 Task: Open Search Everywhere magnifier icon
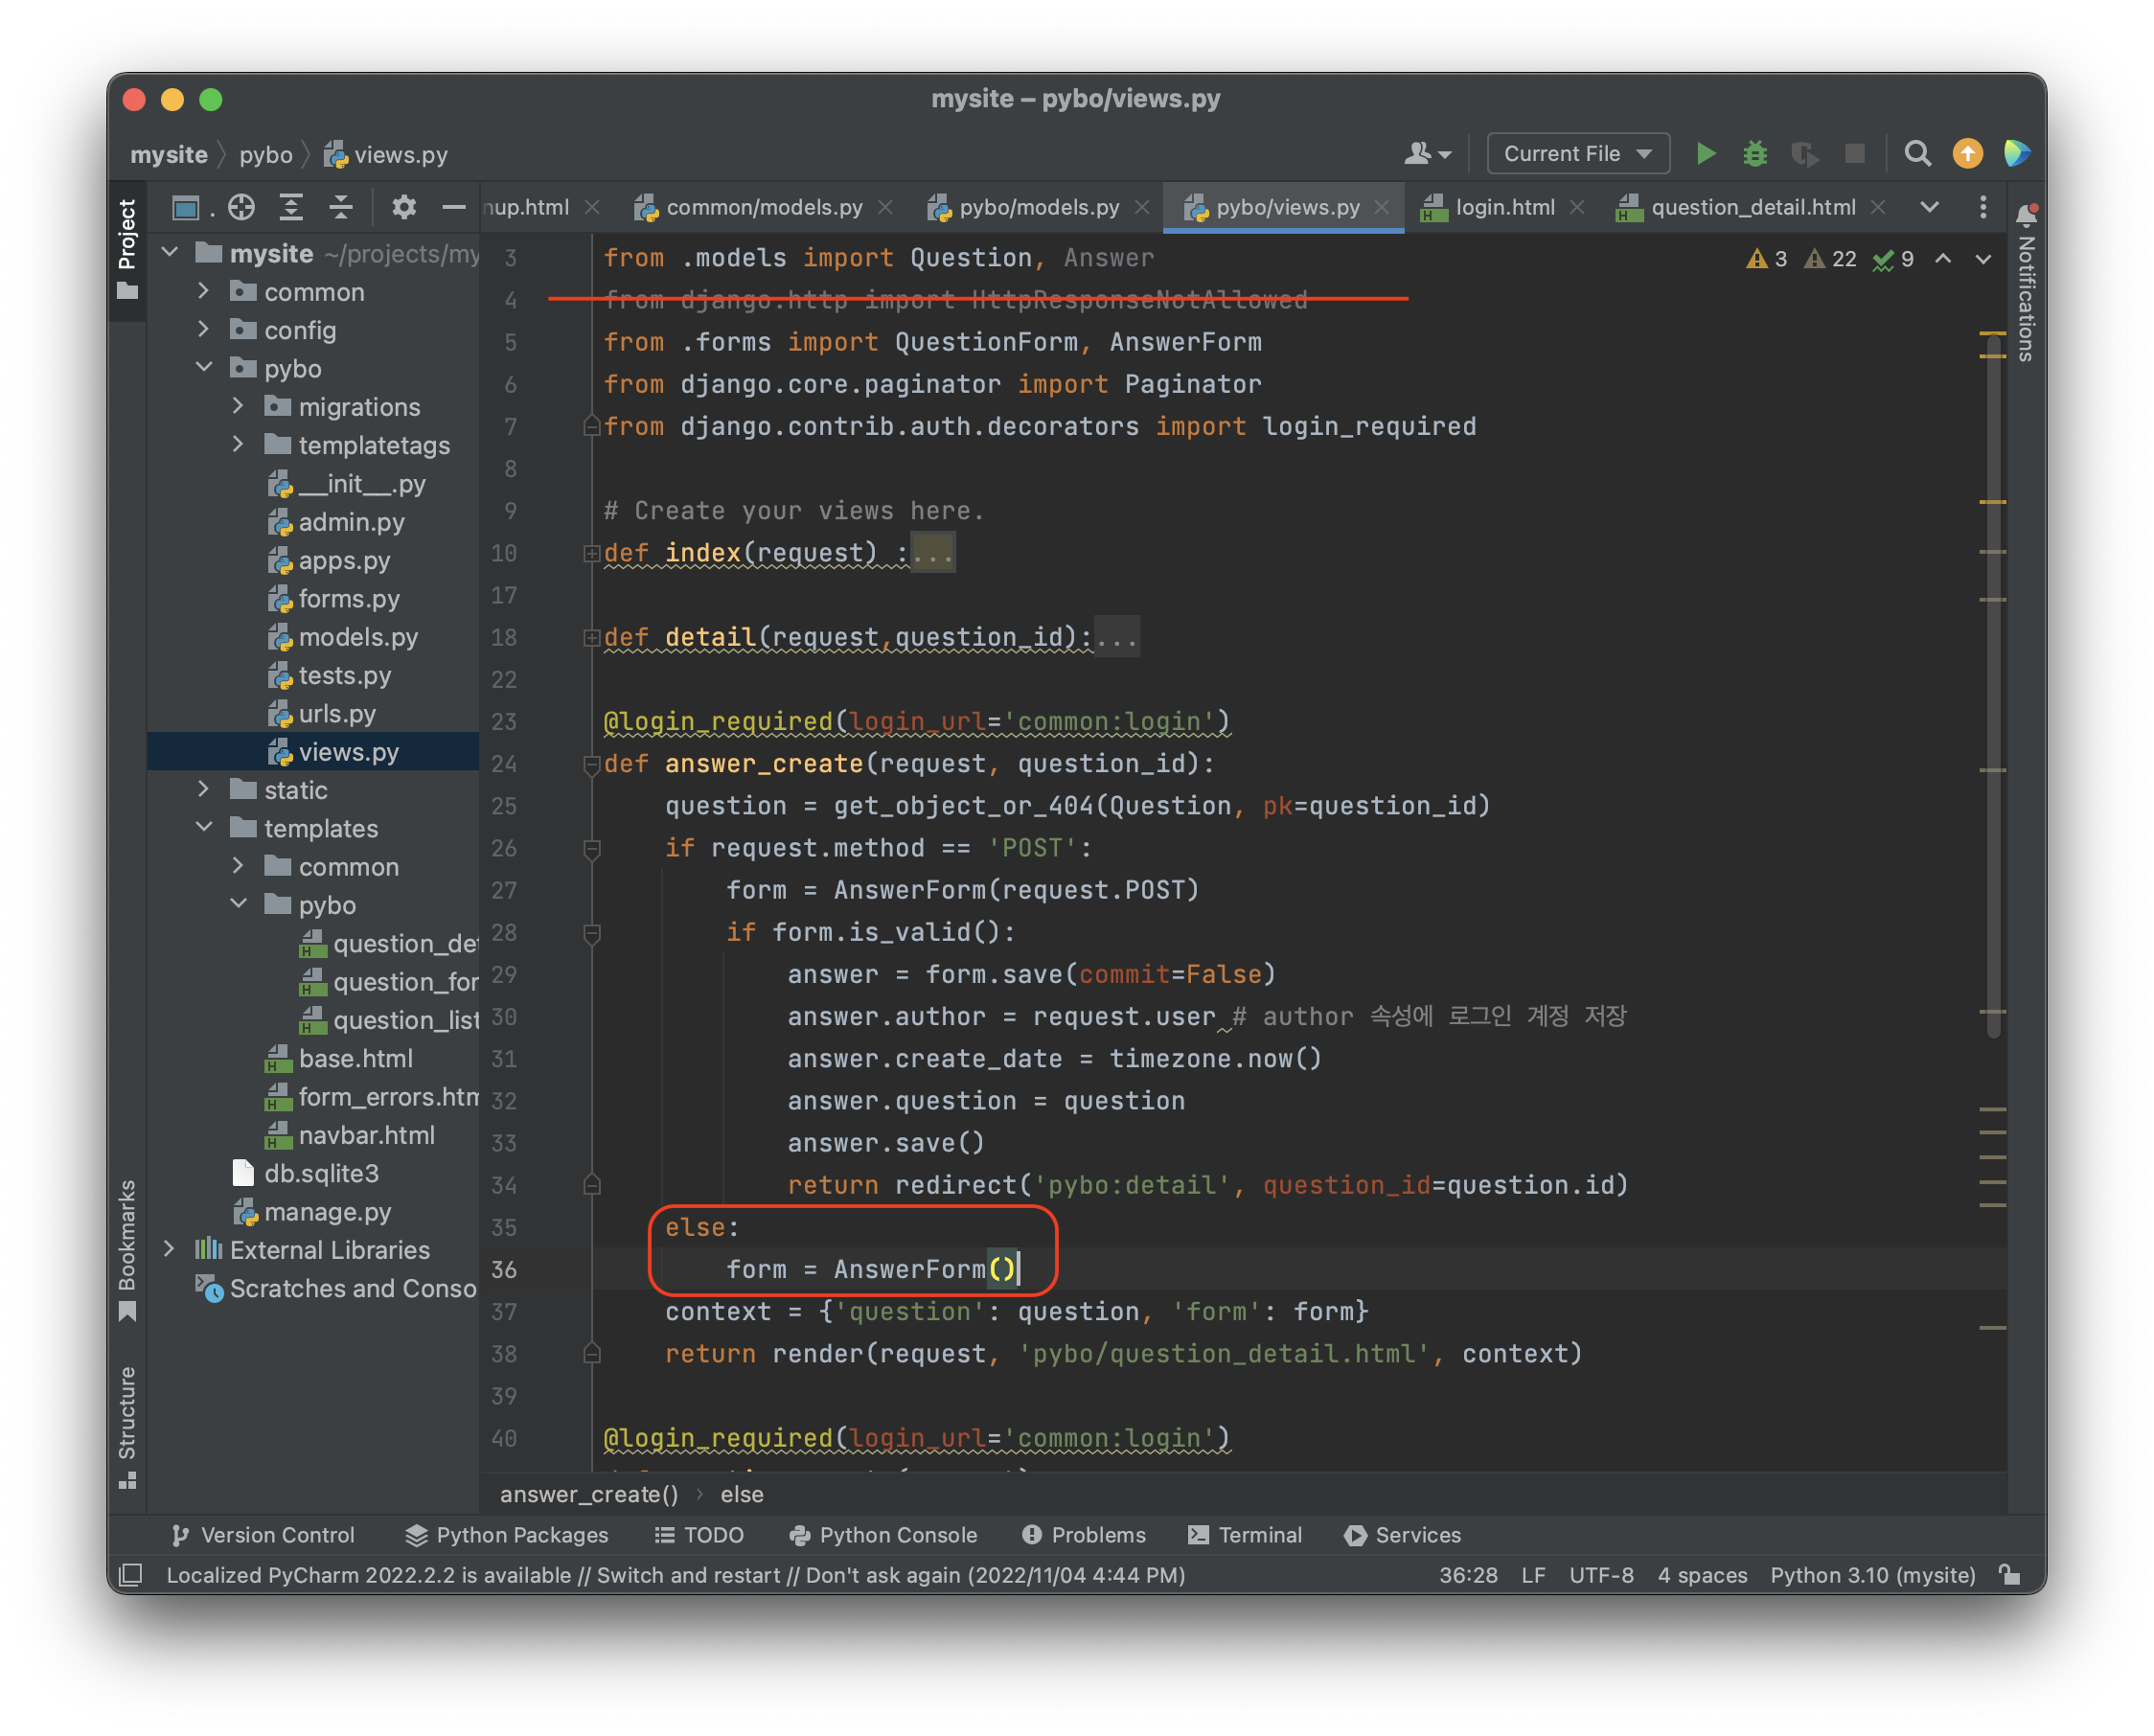[1917, 153]
